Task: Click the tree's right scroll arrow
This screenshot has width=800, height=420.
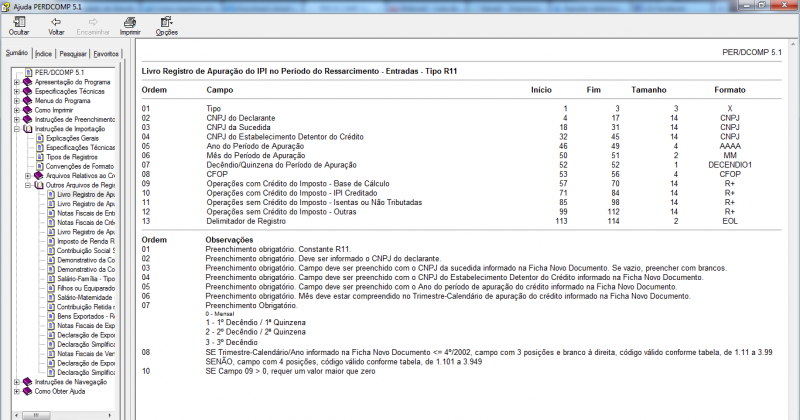Action: pos(110,415)
